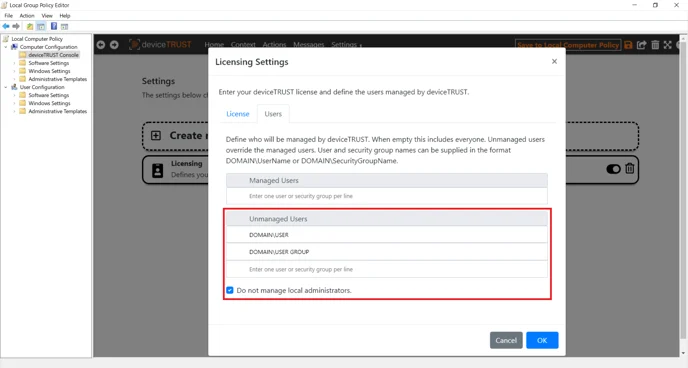This screenshot has width=688, height=368.
Task: Click the plus icon on Create card
Action: tap(156, 136)
